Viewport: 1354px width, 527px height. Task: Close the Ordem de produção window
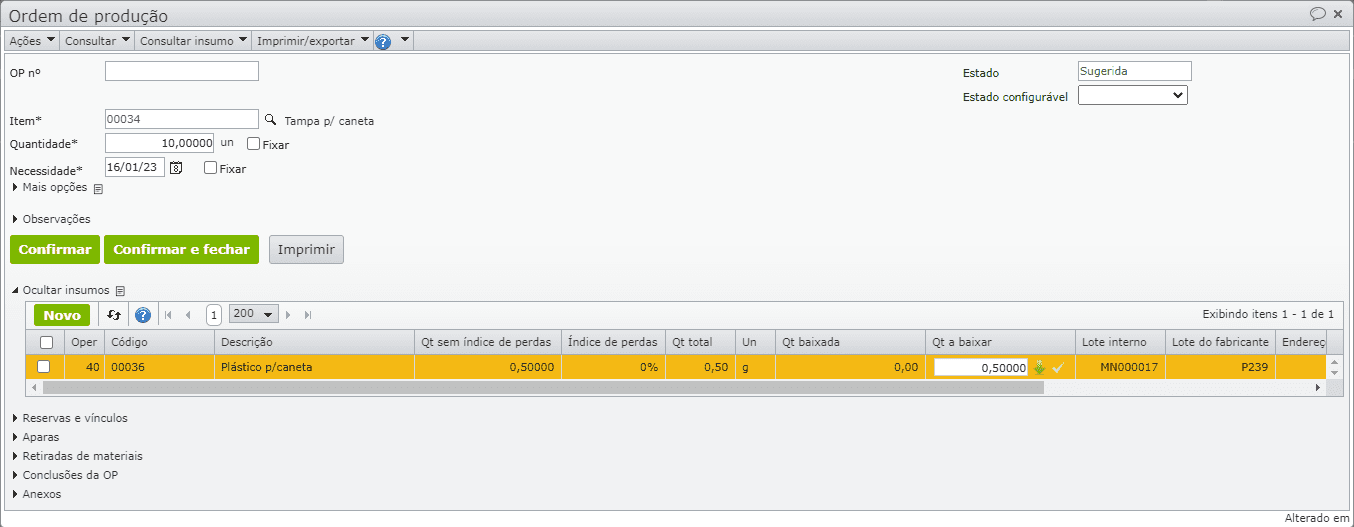(1338, 14)
